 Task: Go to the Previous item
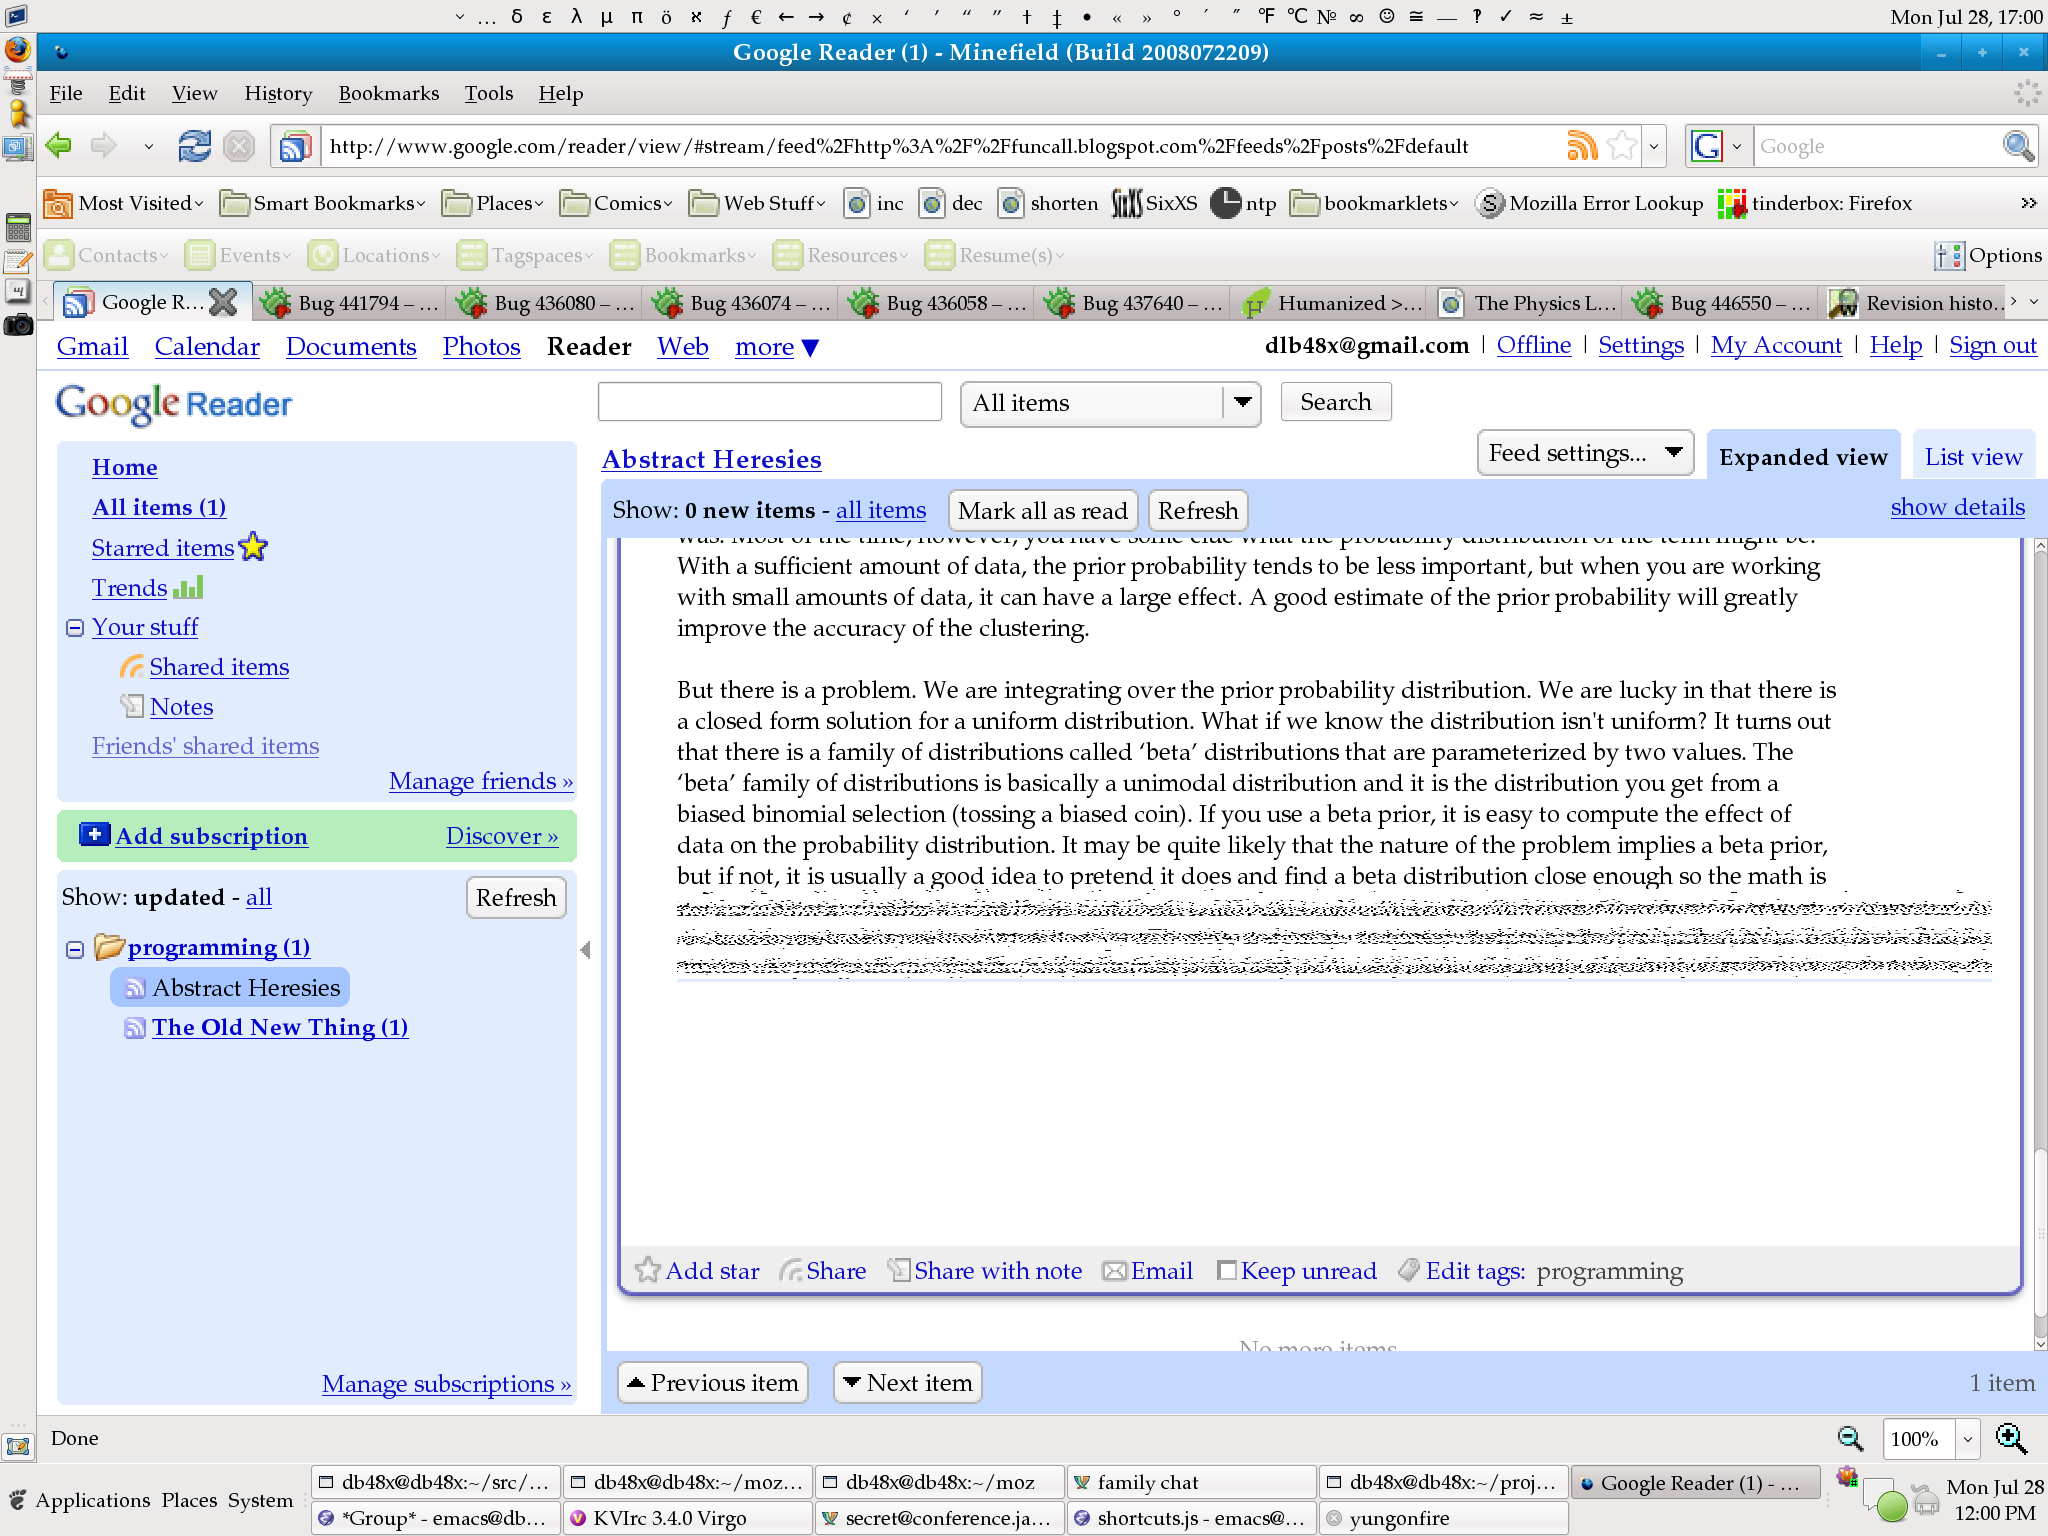click(x=712, y=1383)
